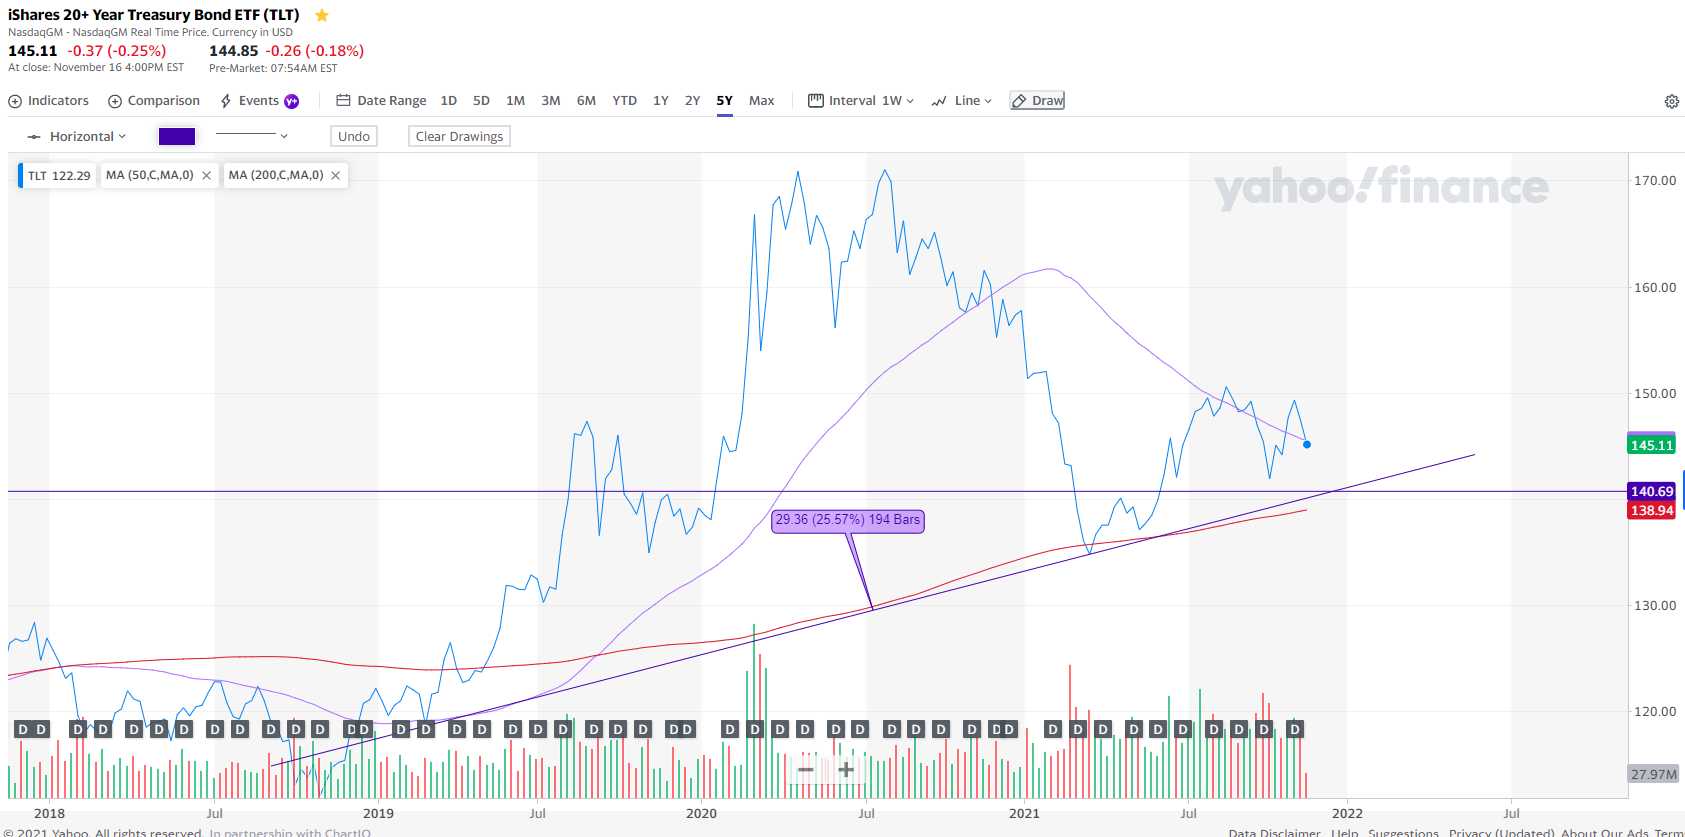Zoom out with the chart minus icon
Screen dimensions: 1685x837
click(x=806, y=769)
